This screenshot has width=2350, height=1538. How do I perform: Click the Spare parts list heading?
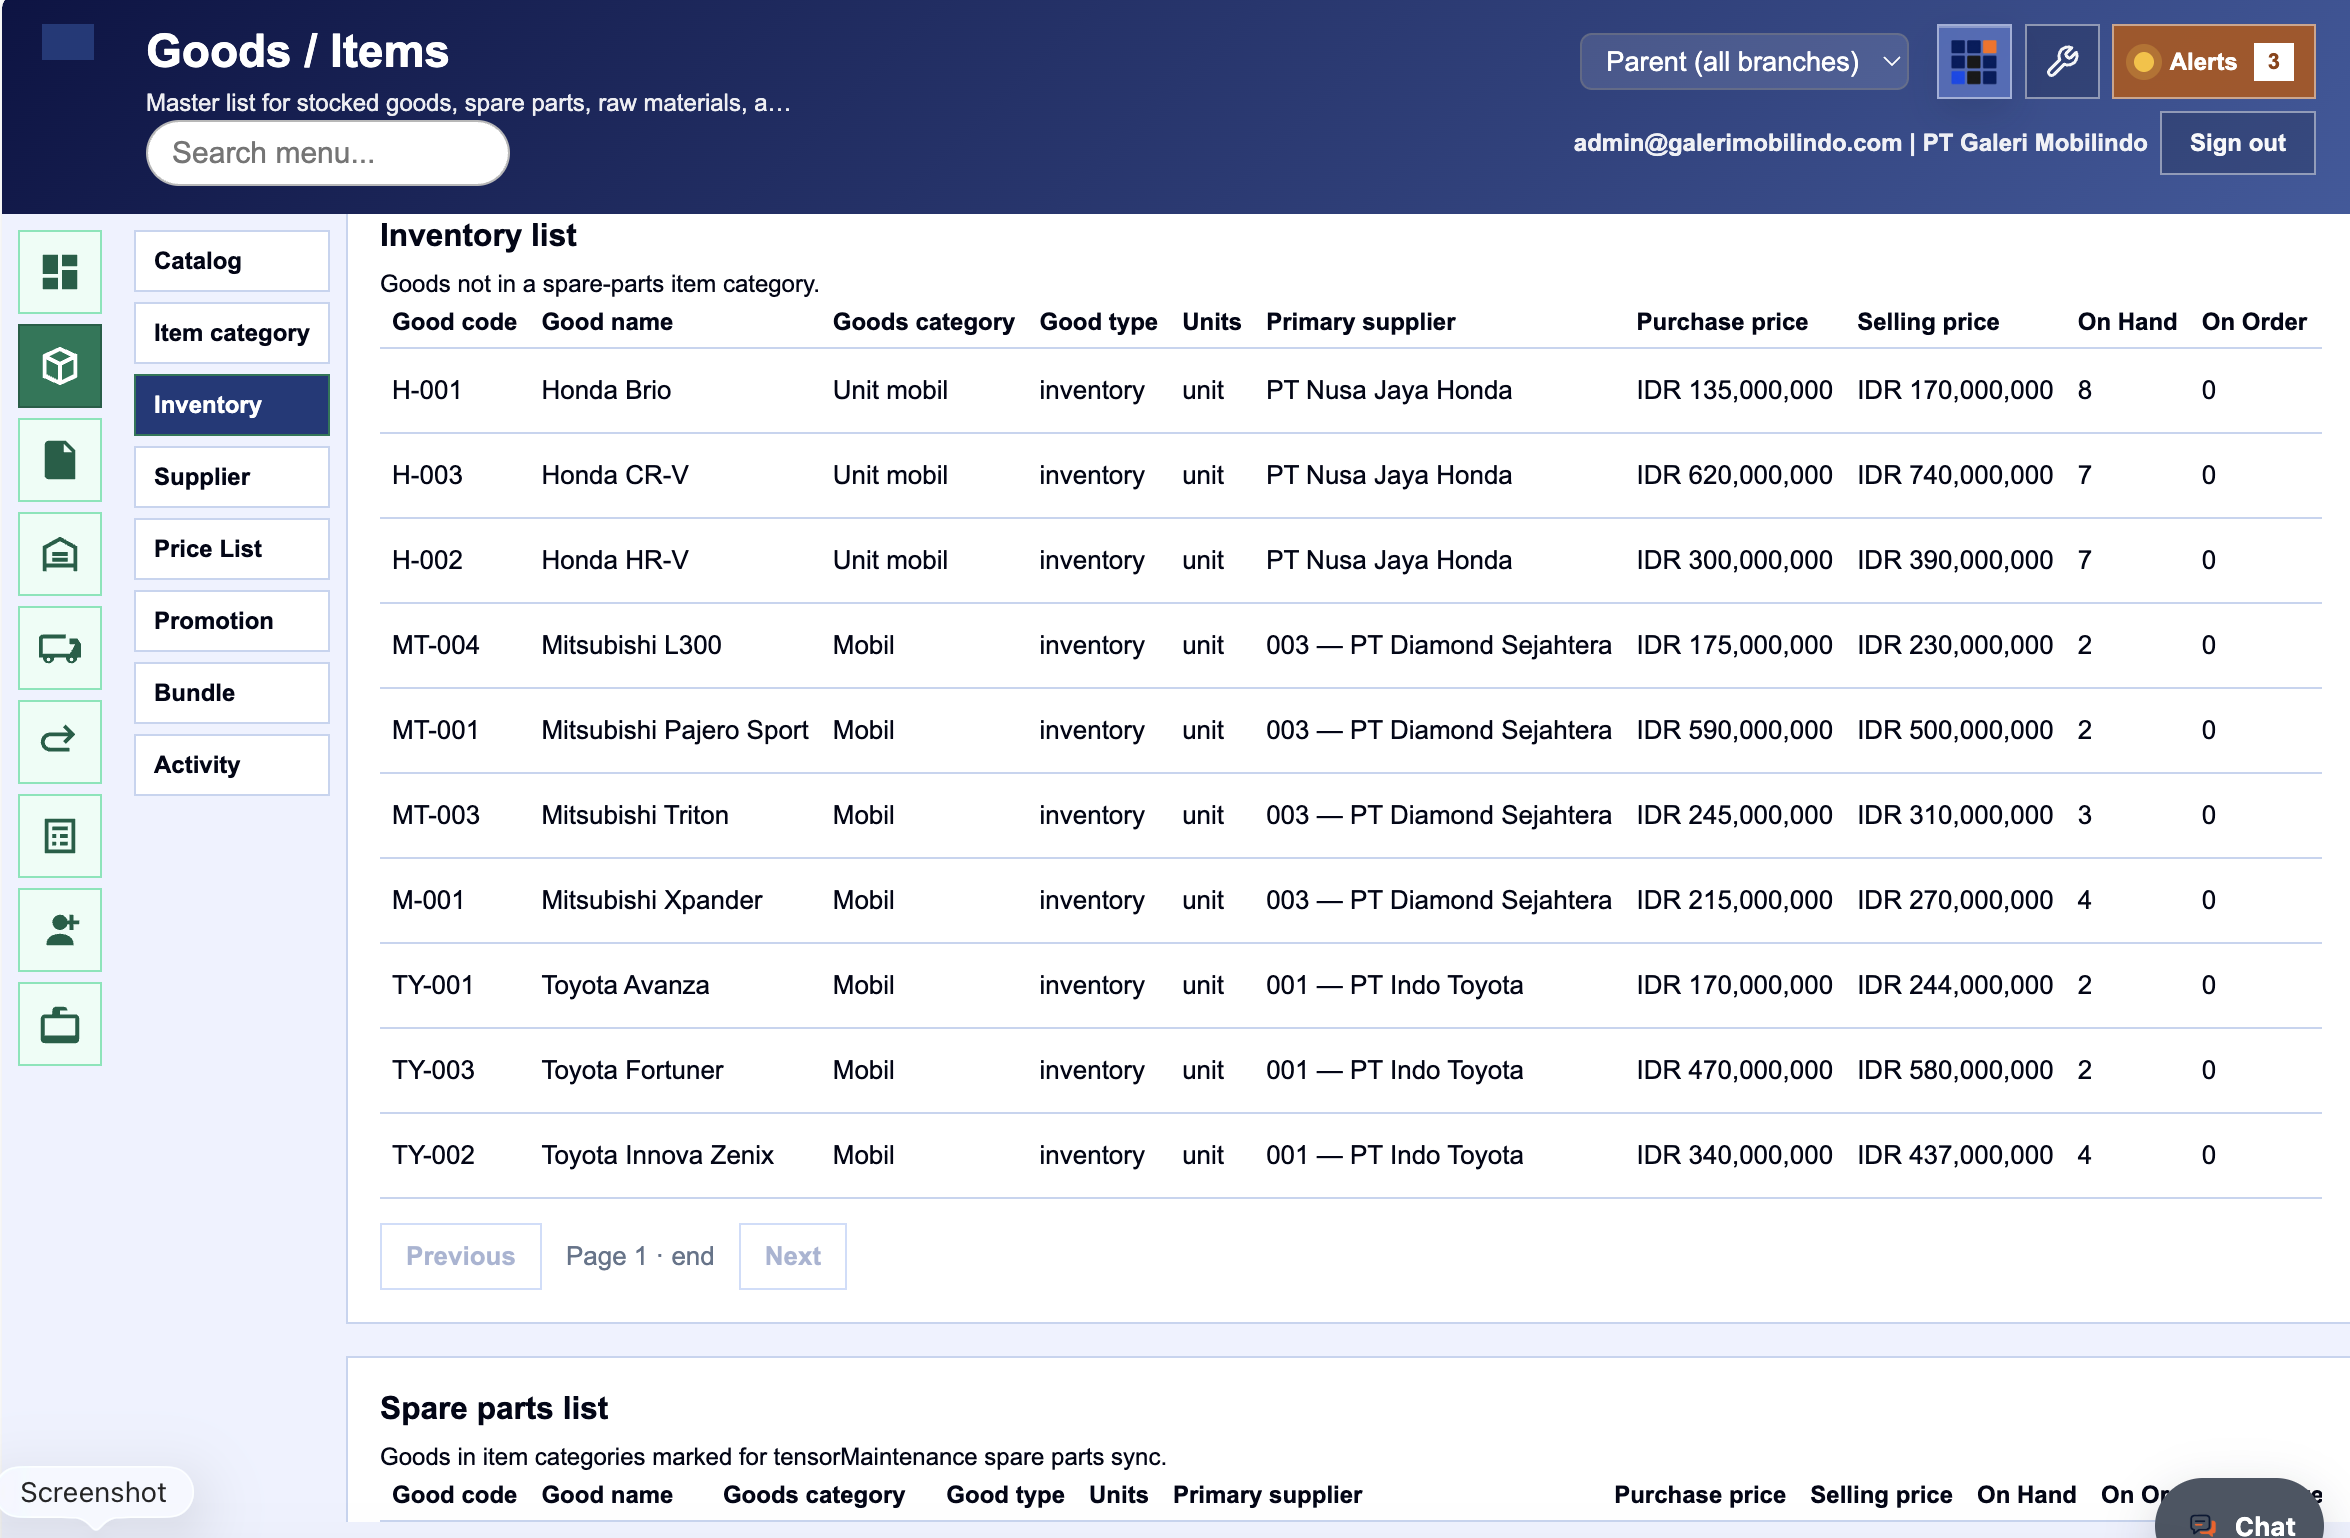click(494, 1408)
